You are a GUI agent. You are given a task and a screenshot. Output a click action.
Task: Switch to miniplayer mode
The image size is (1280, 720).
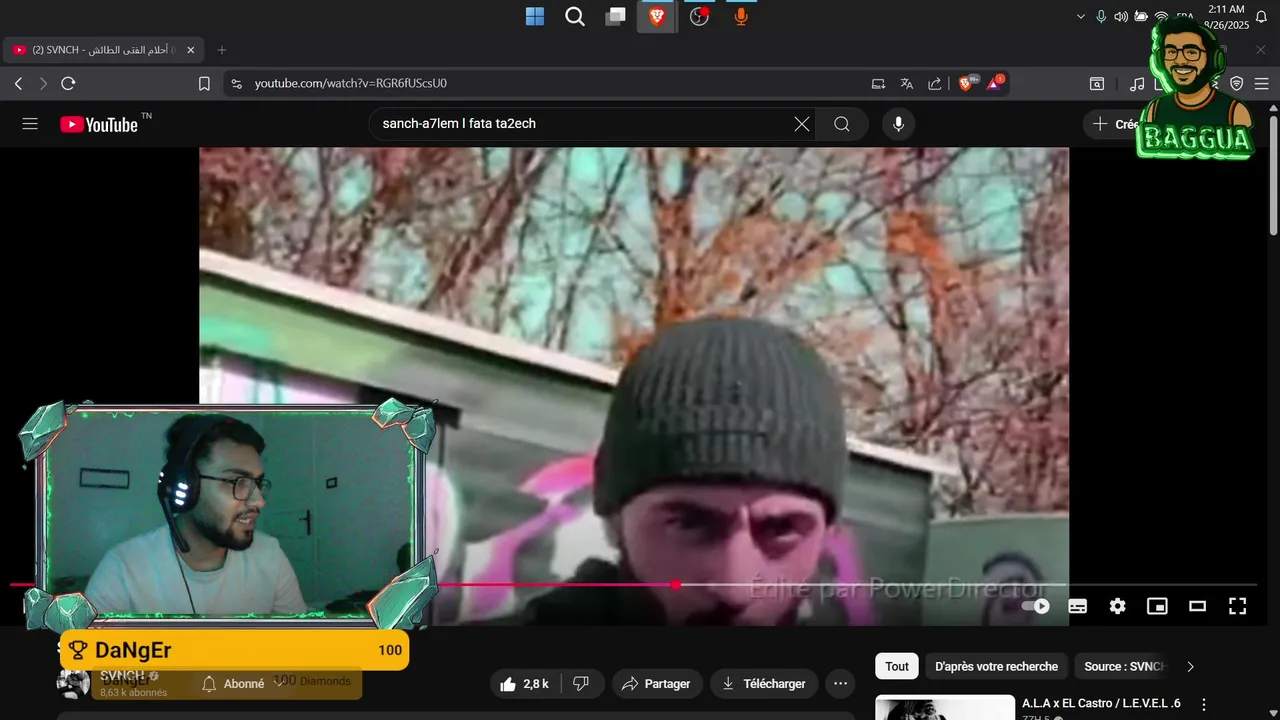[1157, 606]
